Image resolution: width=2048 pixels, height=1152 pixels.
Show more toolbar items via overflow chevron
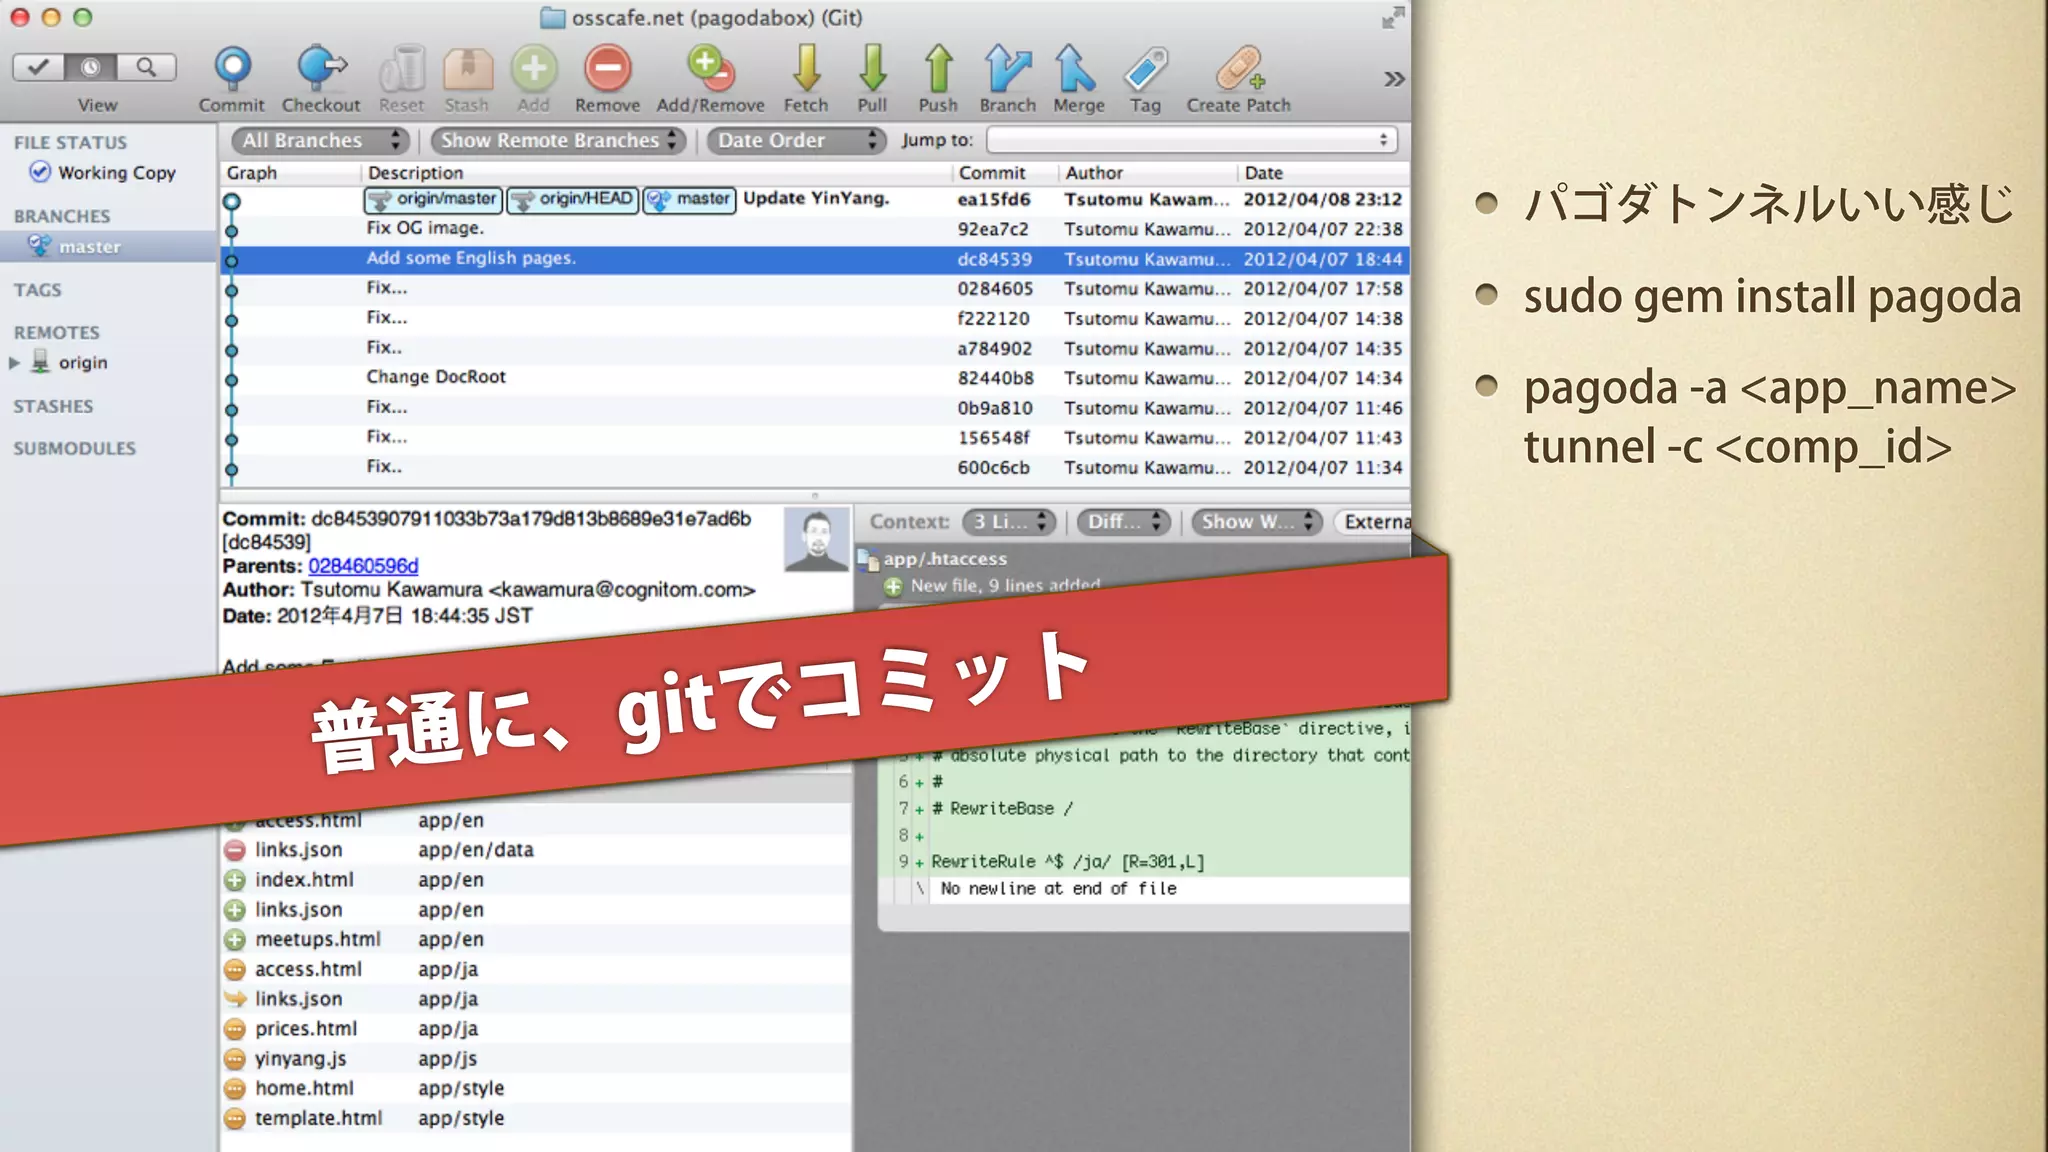coord(1393,78)
